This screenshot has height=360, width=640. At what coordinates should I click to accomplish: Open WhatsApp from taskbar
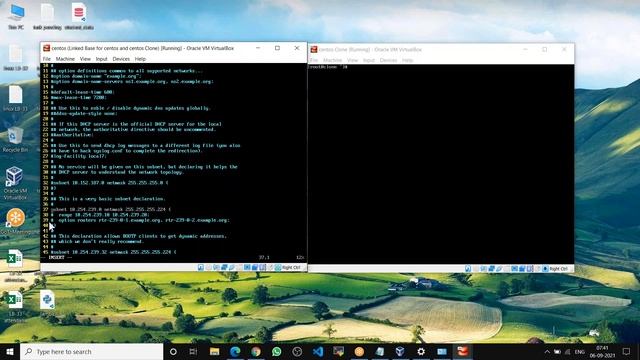point(276,351)
